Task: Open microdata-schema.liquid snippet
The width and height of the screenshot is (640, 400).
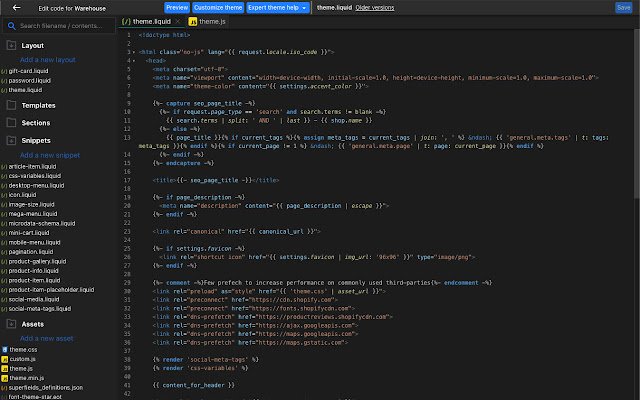Action: click(x=42, y=224)
